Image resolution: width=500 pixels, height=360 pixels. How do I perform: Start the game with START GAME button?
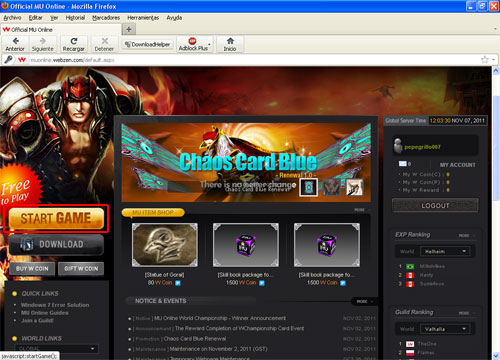[x=56, y=219]
